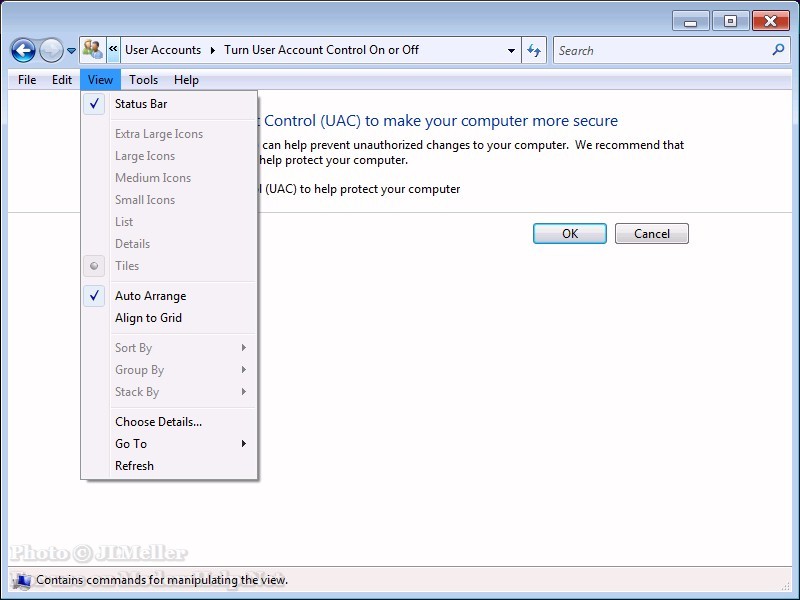Click the OK button
The image size is (800, 600).
[x=570, y=234]
